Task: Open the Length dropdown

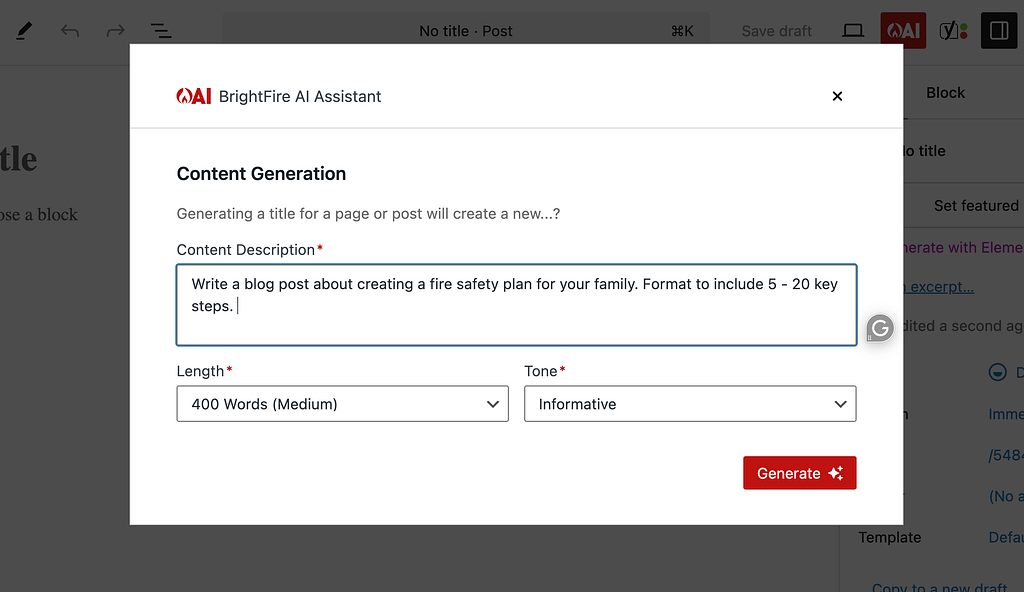Action: coord(342,404)
